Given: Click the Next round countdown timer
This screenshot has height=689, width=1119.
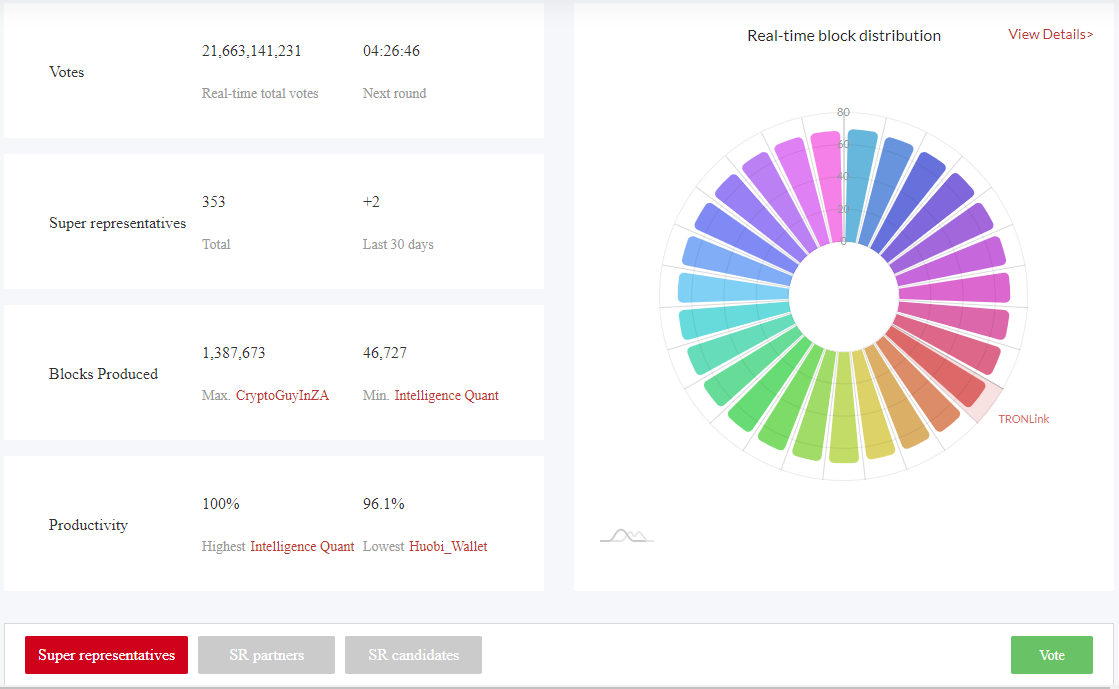Looking at the screenshot, I should [x=391, y=51].
